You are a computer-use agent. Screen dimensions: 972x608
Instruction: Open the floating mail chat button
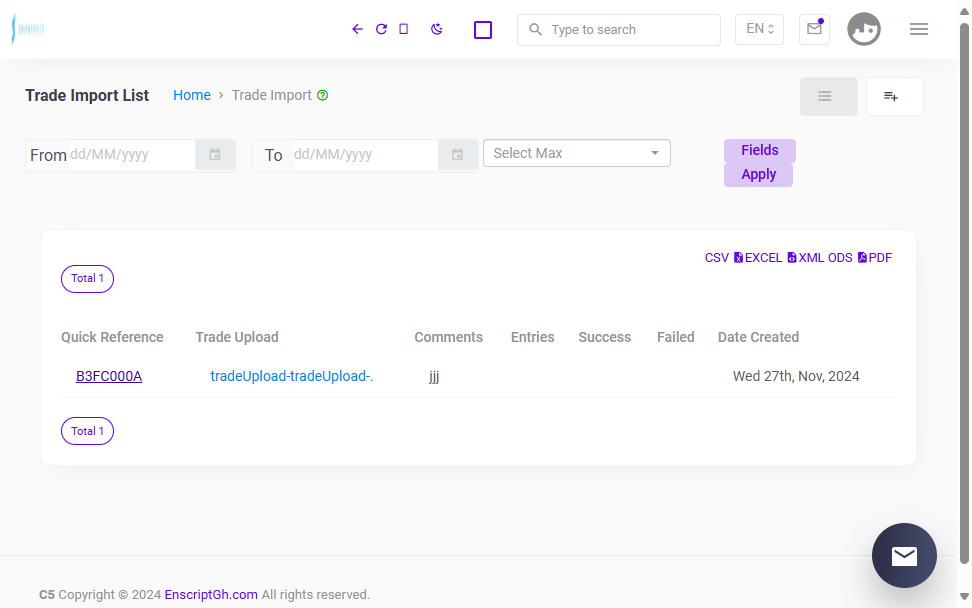click(x=904, y=555)
